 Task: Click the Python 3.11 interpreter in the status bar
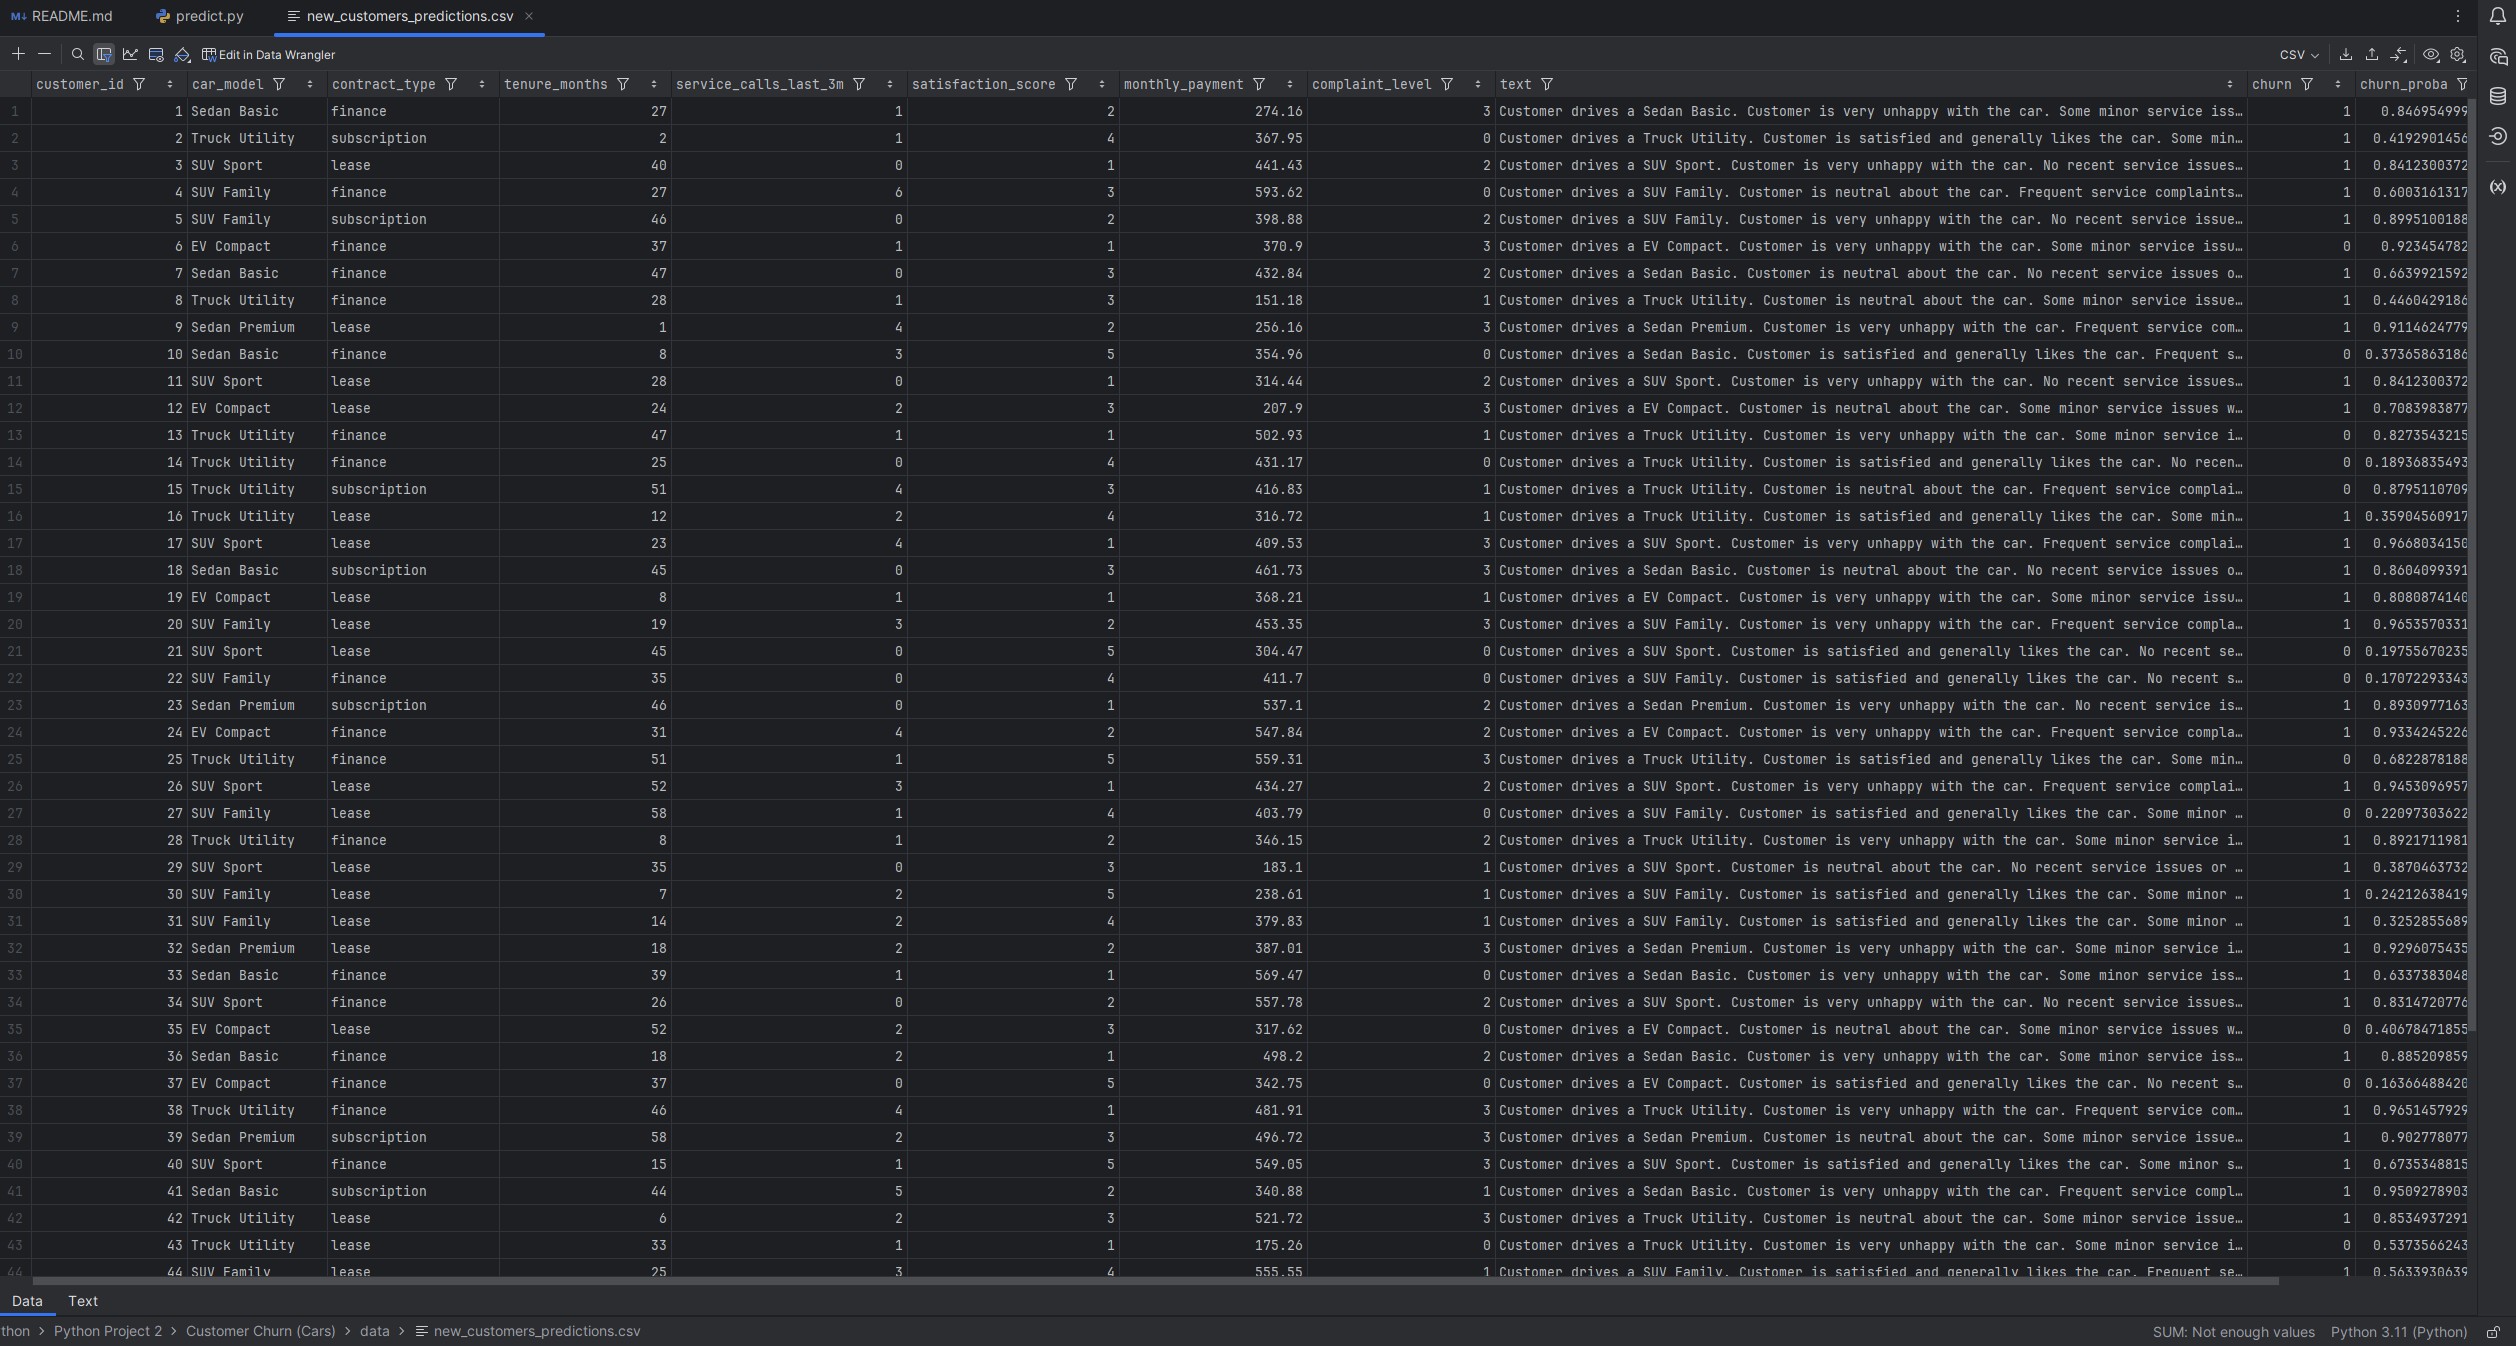[x=2398, y=1332]
